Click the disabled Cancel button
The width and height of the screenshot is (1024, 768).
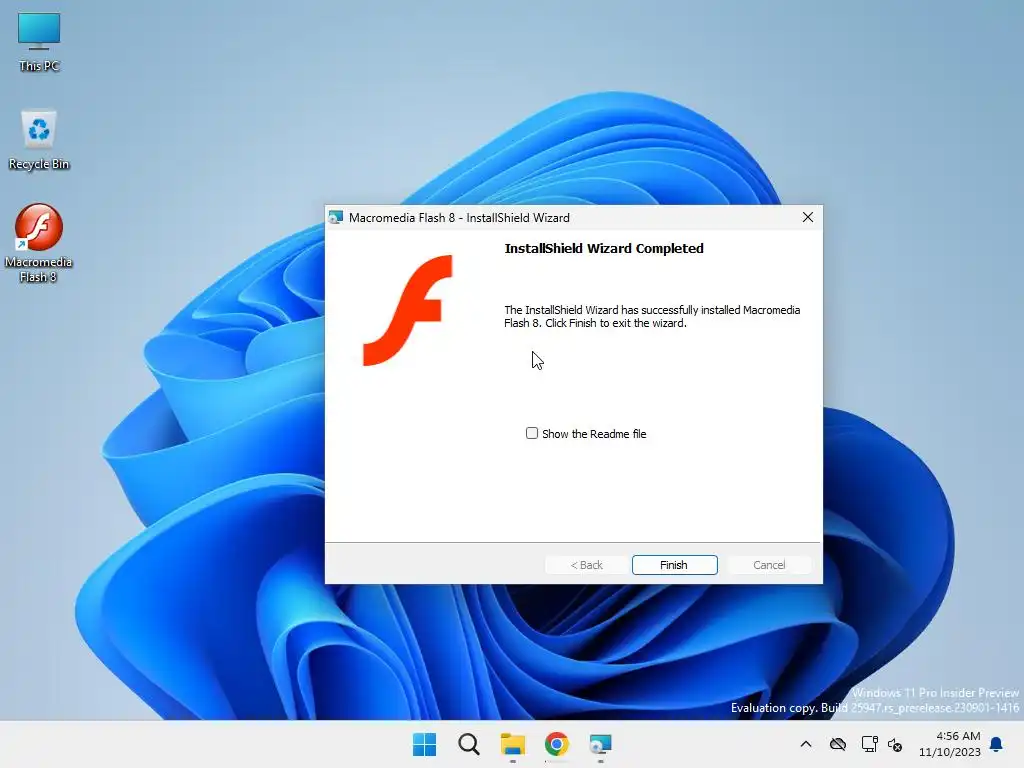tap(769, 565)
